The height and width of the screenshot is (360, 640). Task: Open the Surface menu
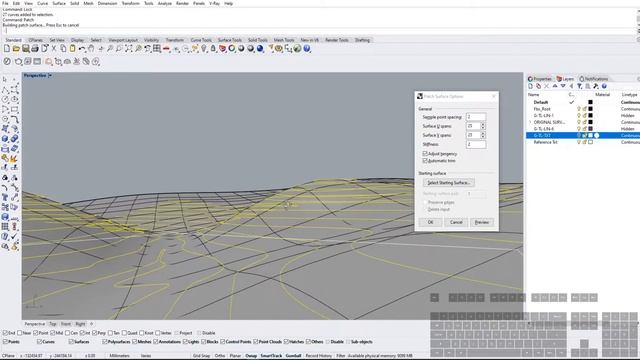click(59, 3)
